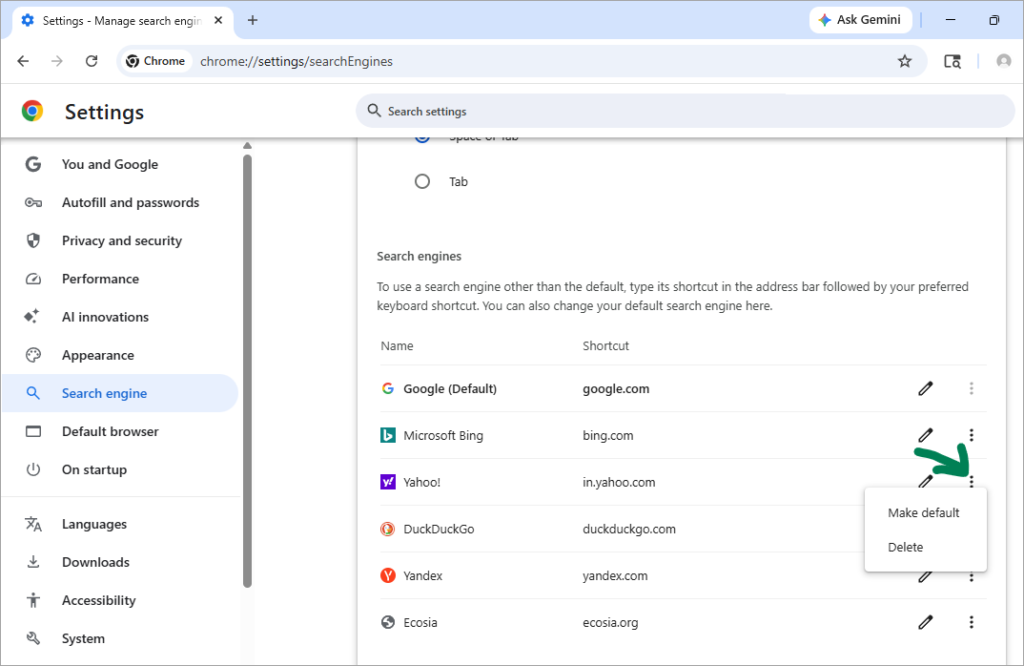This screenshot has height=666, width=1024.
Task: Open more actions for Microsoft Bing
Action: (971, 436)
